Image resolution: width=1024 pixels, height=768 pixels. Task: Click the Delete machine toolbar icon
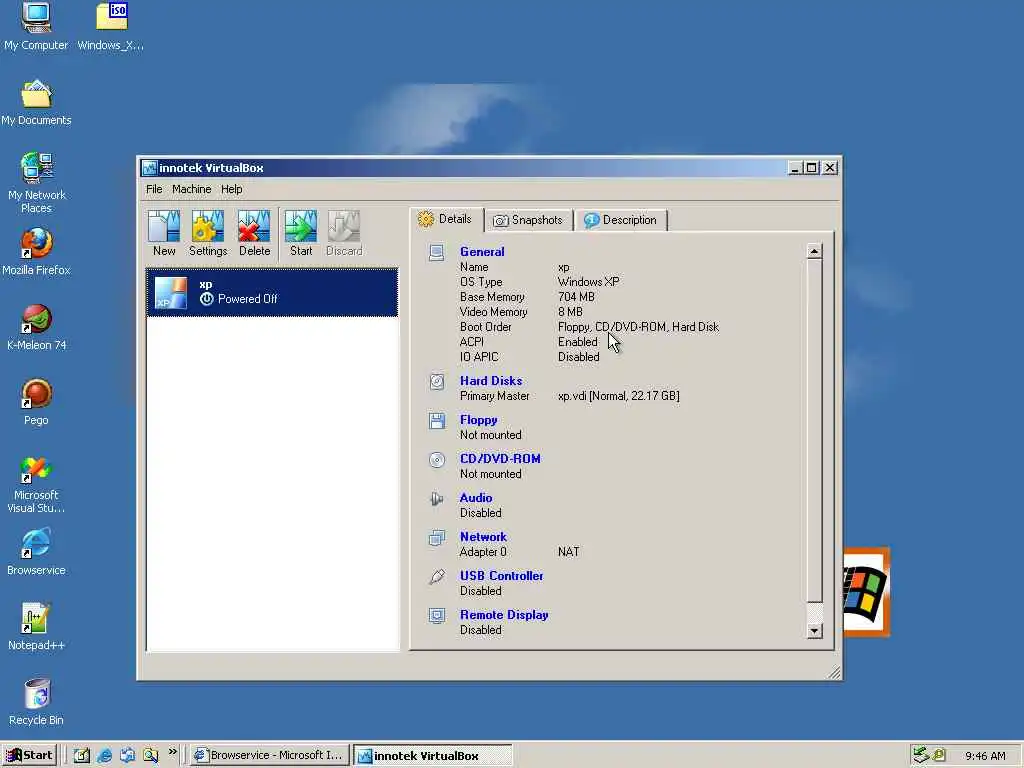[x=254, y=233]
